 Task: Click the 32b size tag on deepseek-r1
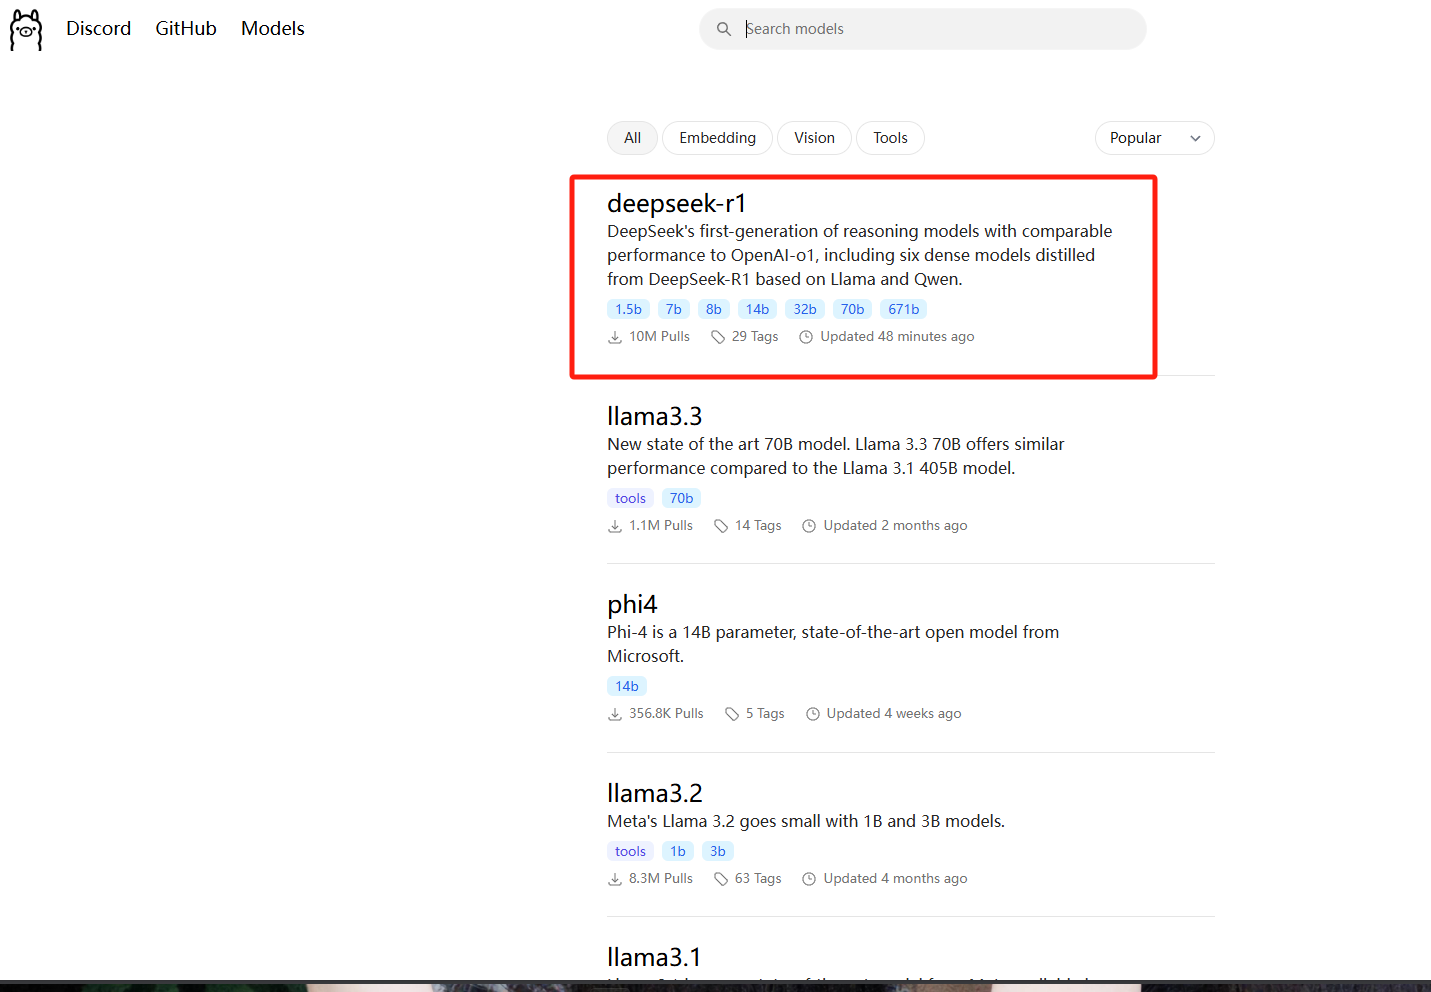tap(805, 309)
